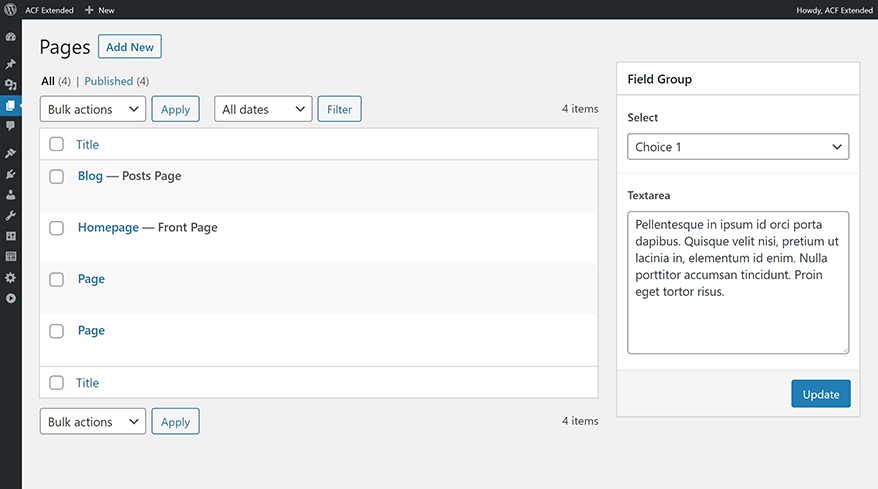
Task: Open the Media library icon
Action: [11, 85]
